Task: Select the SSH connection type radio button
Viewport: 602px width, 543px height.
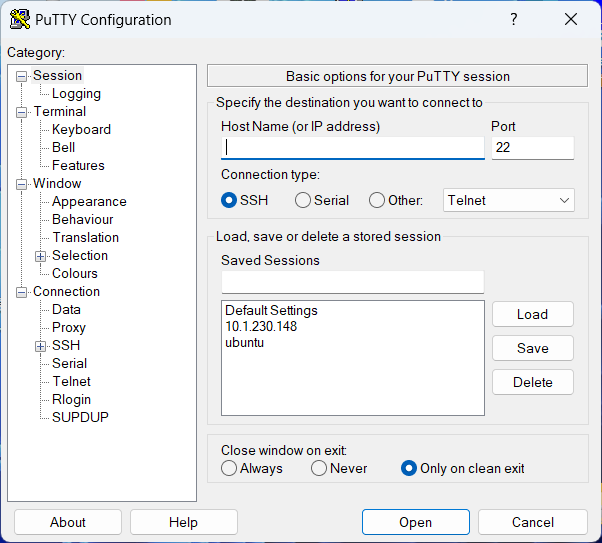Action: tap(228, 200)
